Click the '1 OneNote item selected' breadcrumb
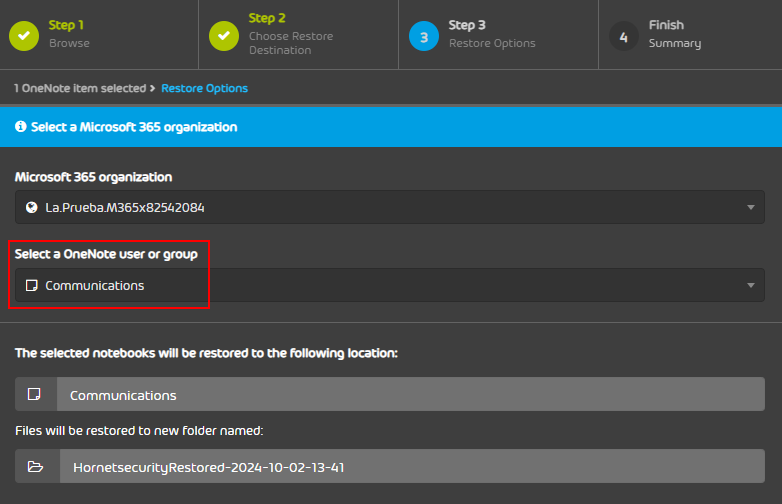Viewport: 782px width, 504px height. (x=79, y=88)
